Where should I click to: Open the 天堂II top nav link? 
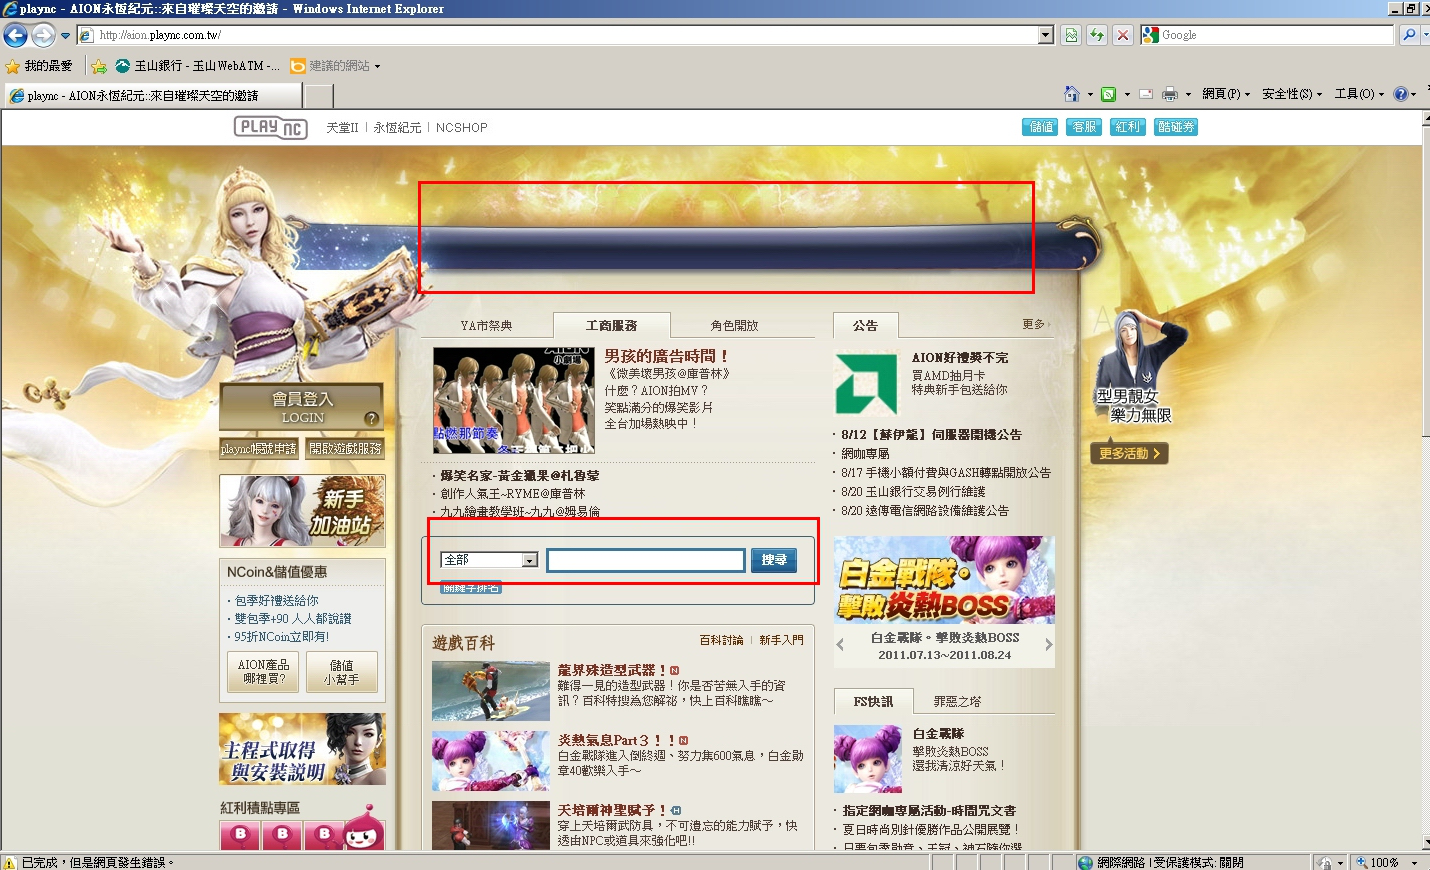pyautogui.click(x=342, y=128)
